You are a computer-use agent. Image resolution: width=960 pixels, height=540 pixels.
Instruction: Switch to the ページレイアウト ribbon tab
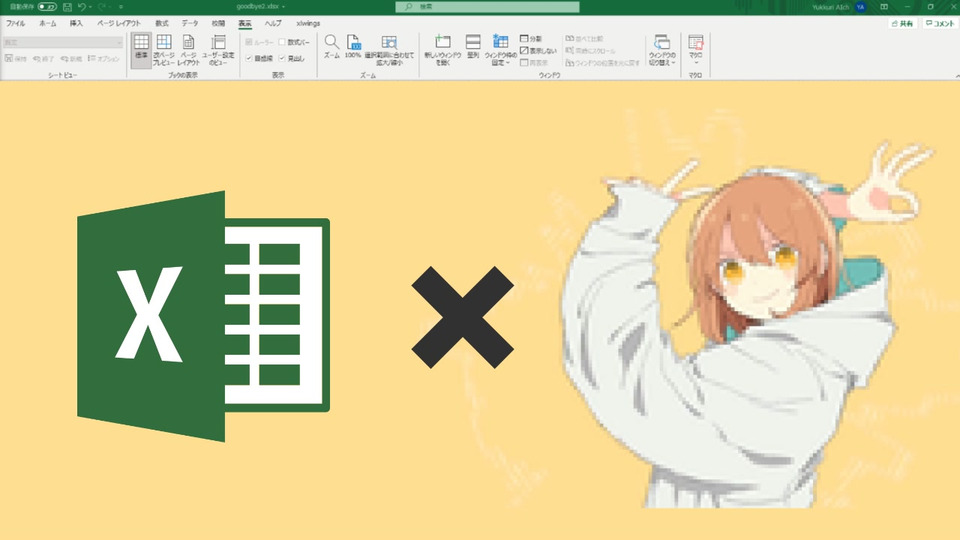119,23
